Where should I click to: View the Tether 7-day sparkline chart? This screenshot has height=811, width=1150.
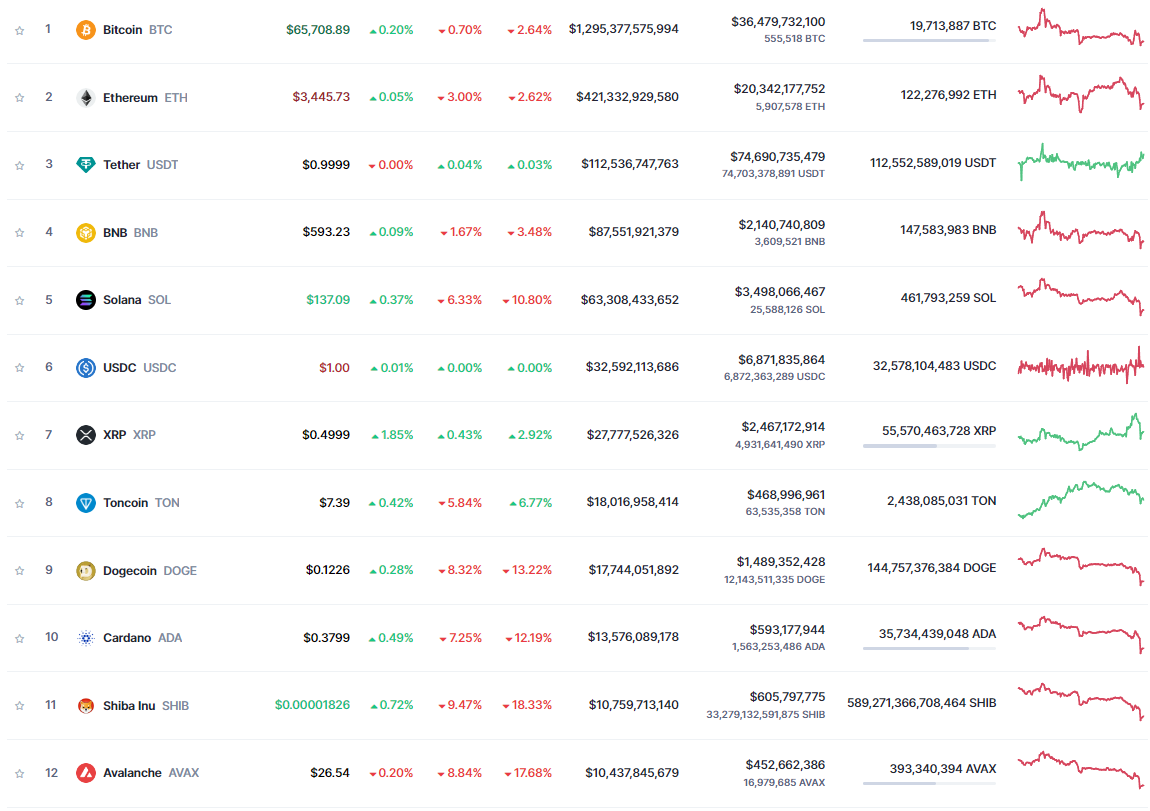coord(1080,162)
